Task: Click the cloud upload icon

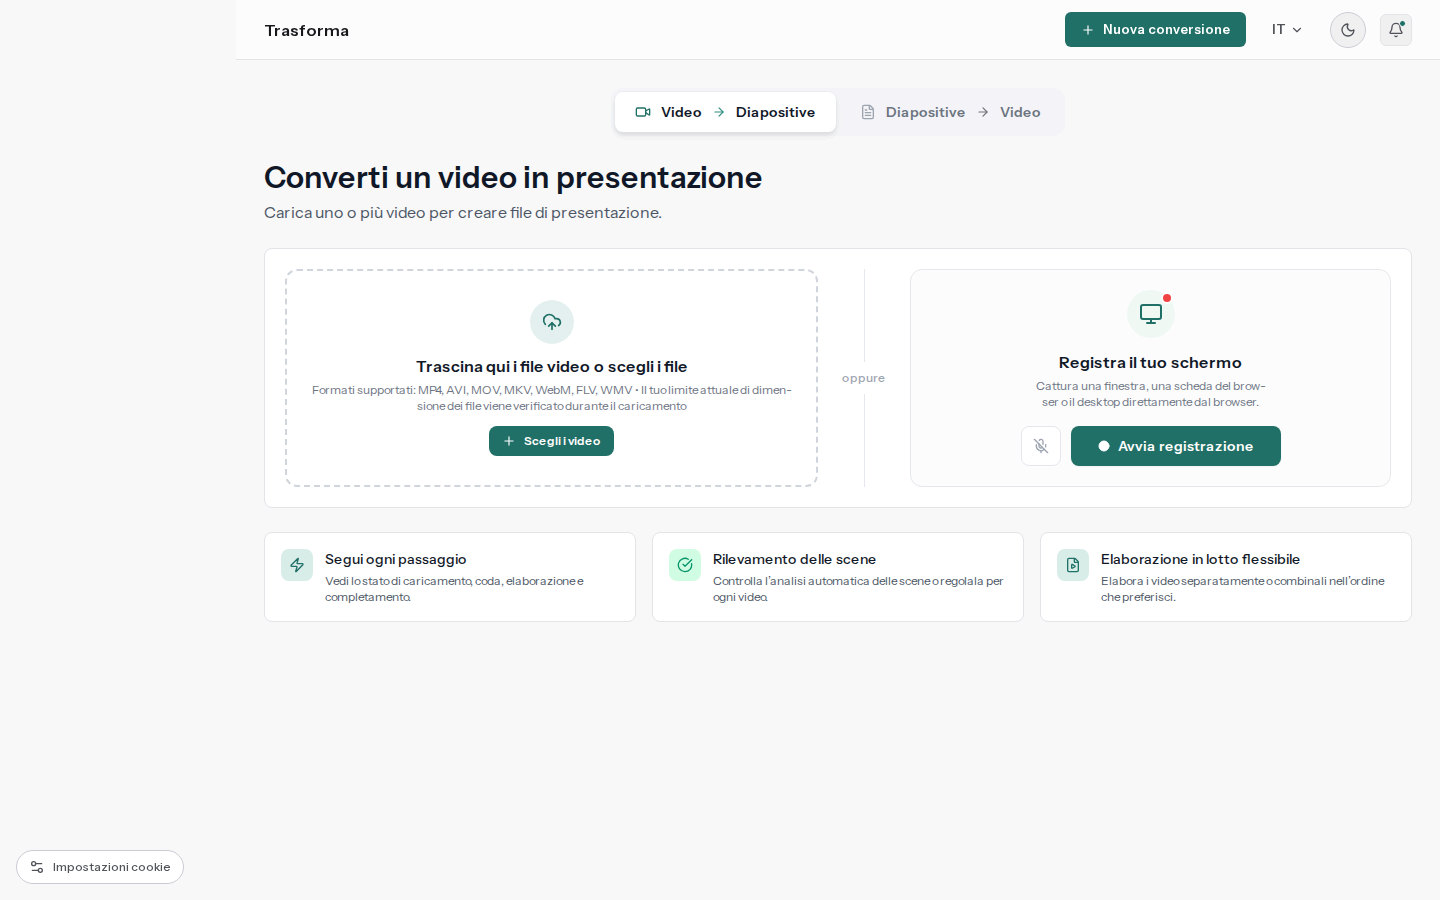Action: 552,322
